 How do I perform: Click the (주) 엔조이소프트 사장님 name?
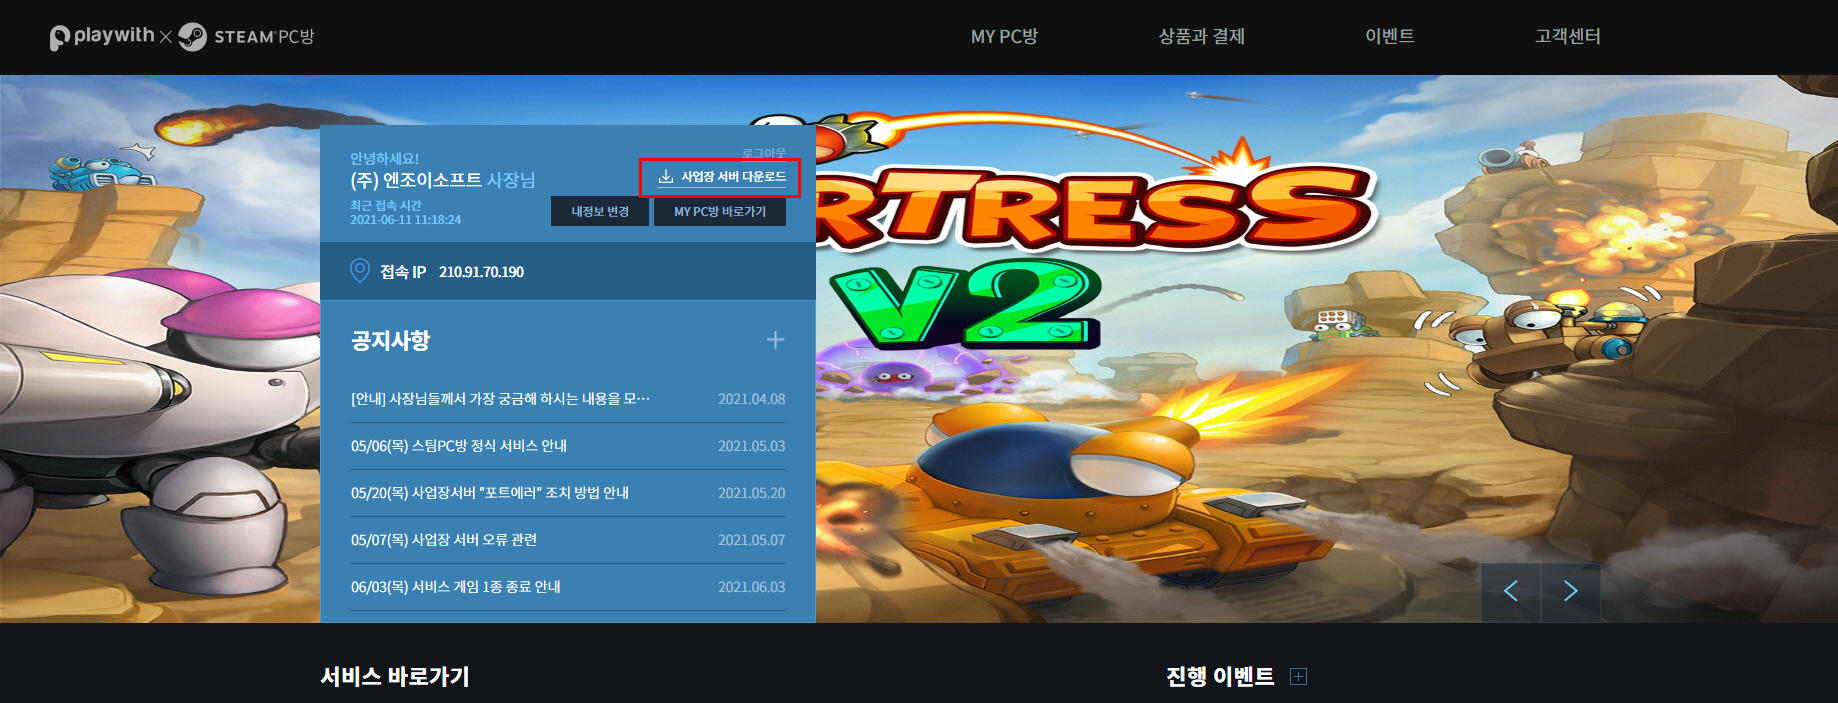[x=443, y=180]
